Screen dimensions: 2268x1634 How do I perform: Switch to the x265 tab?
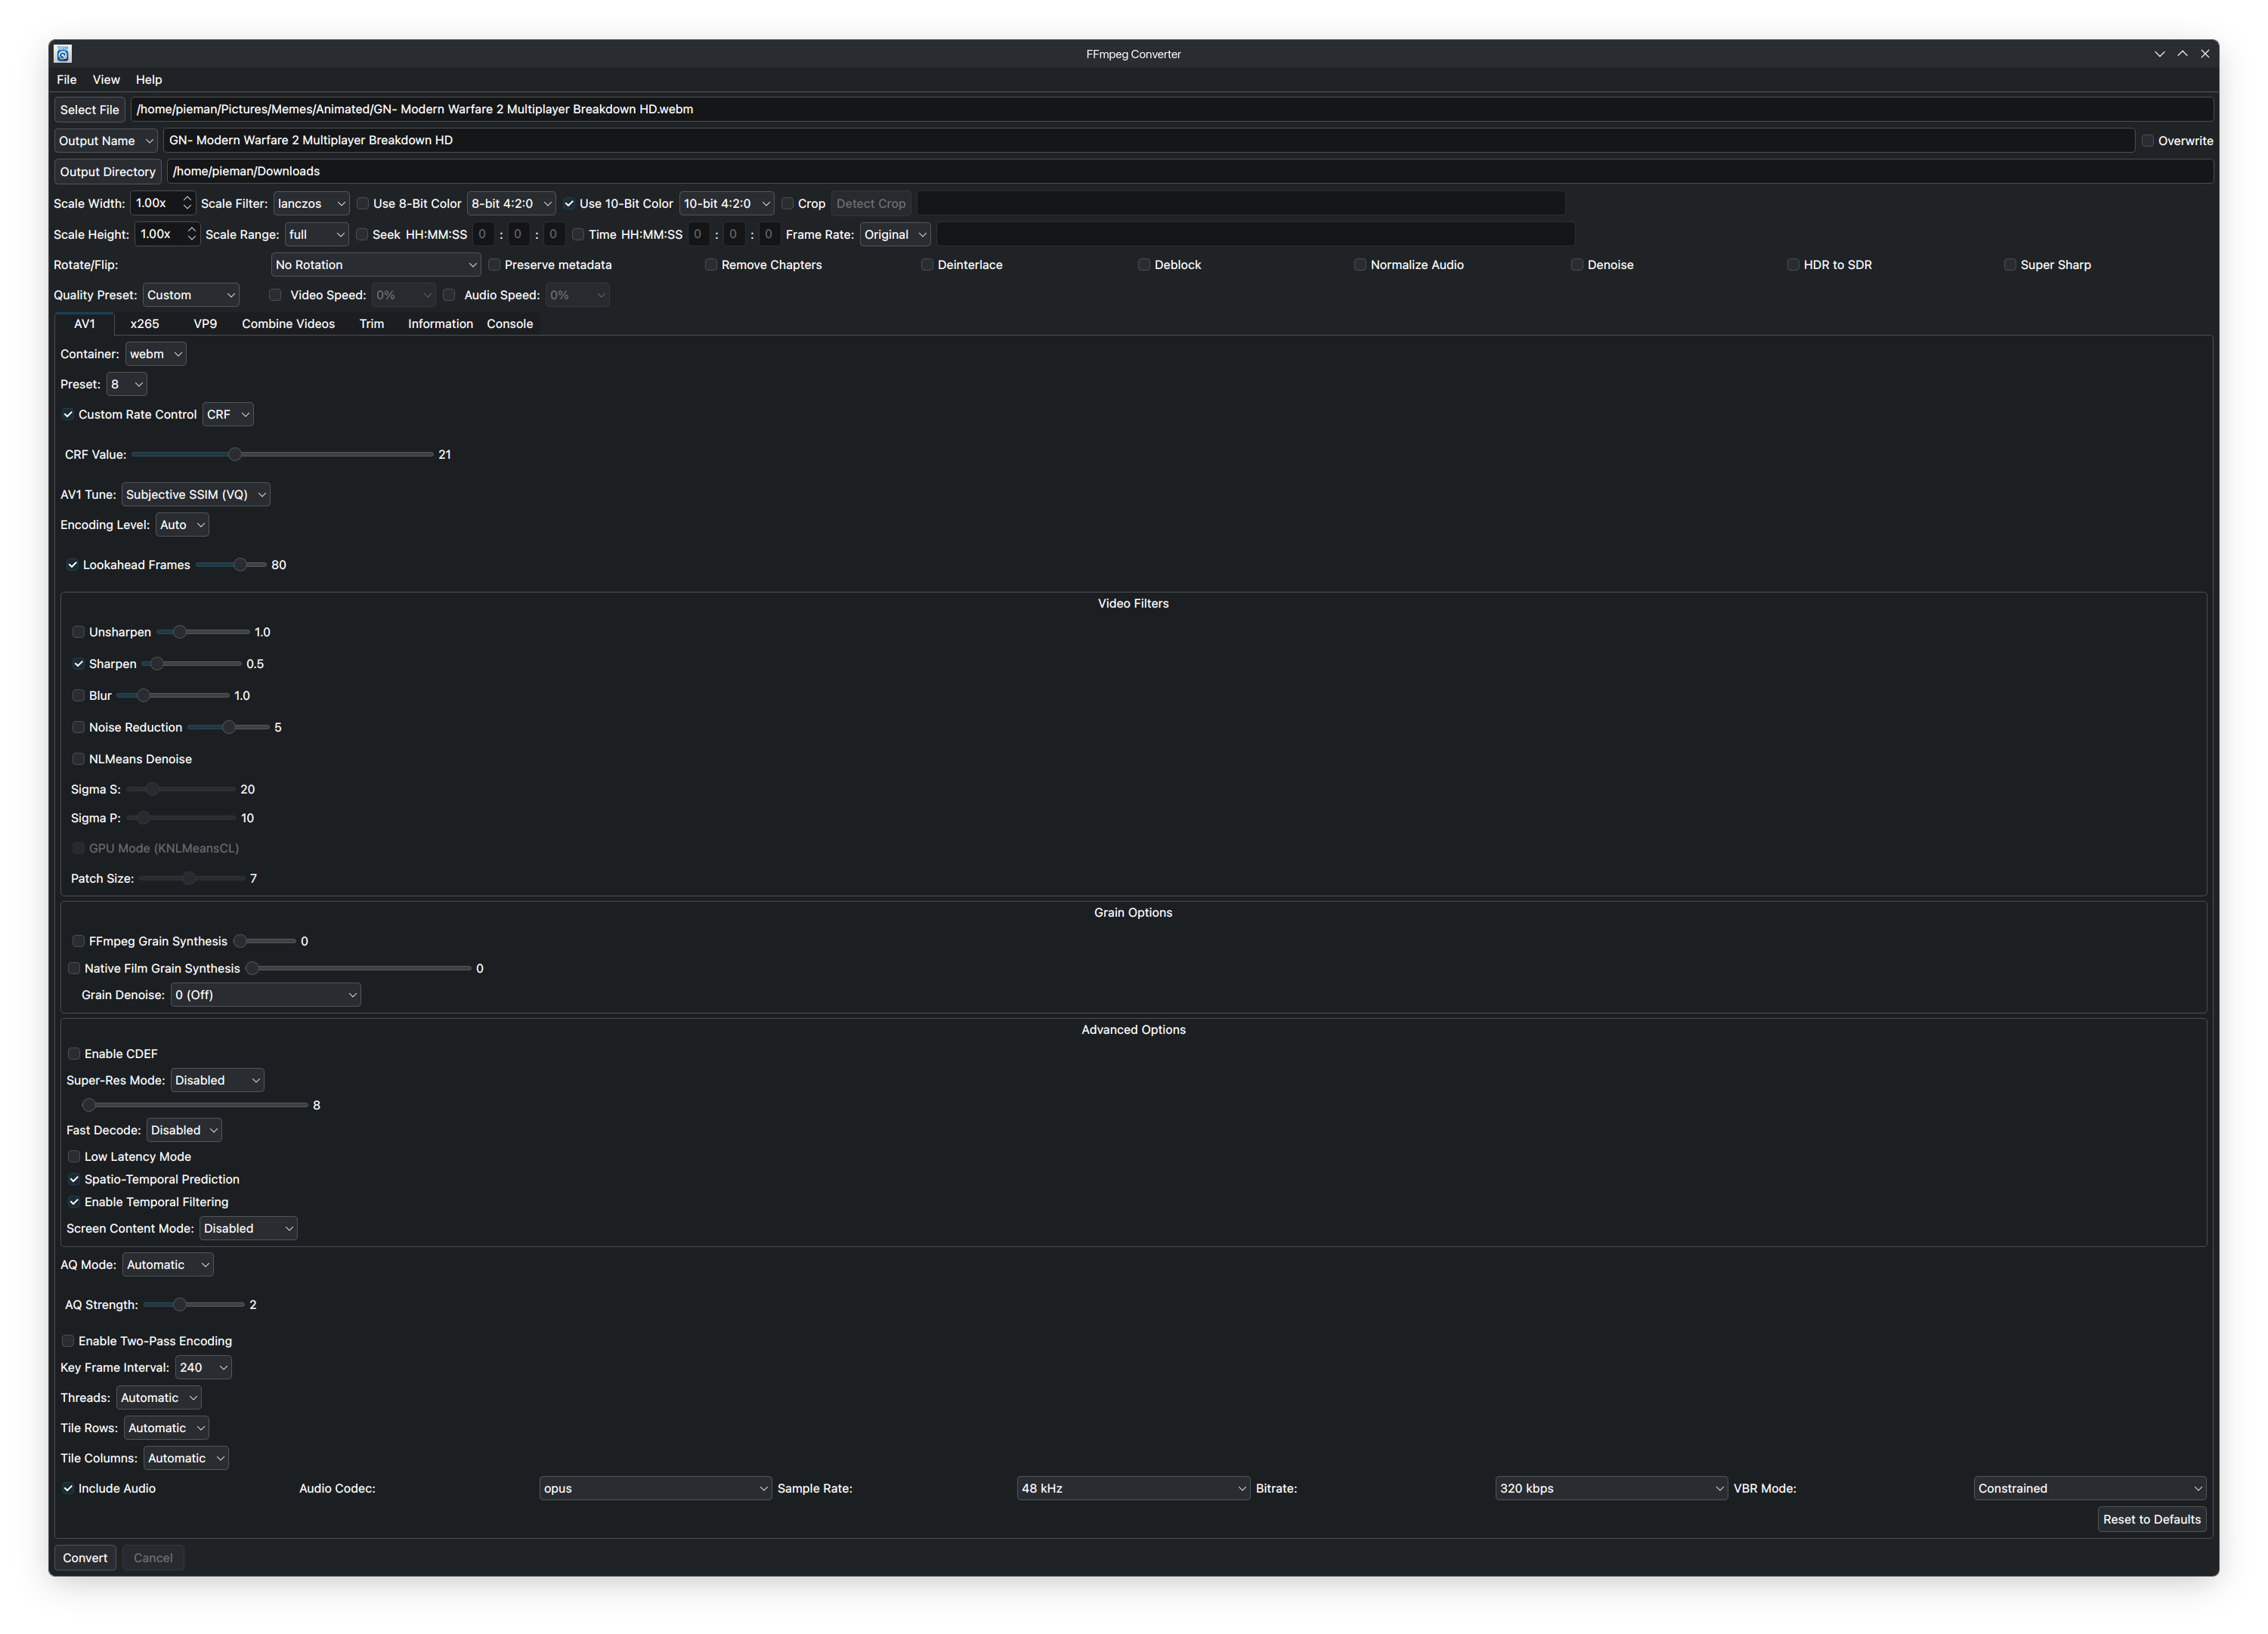coord(144,324)
